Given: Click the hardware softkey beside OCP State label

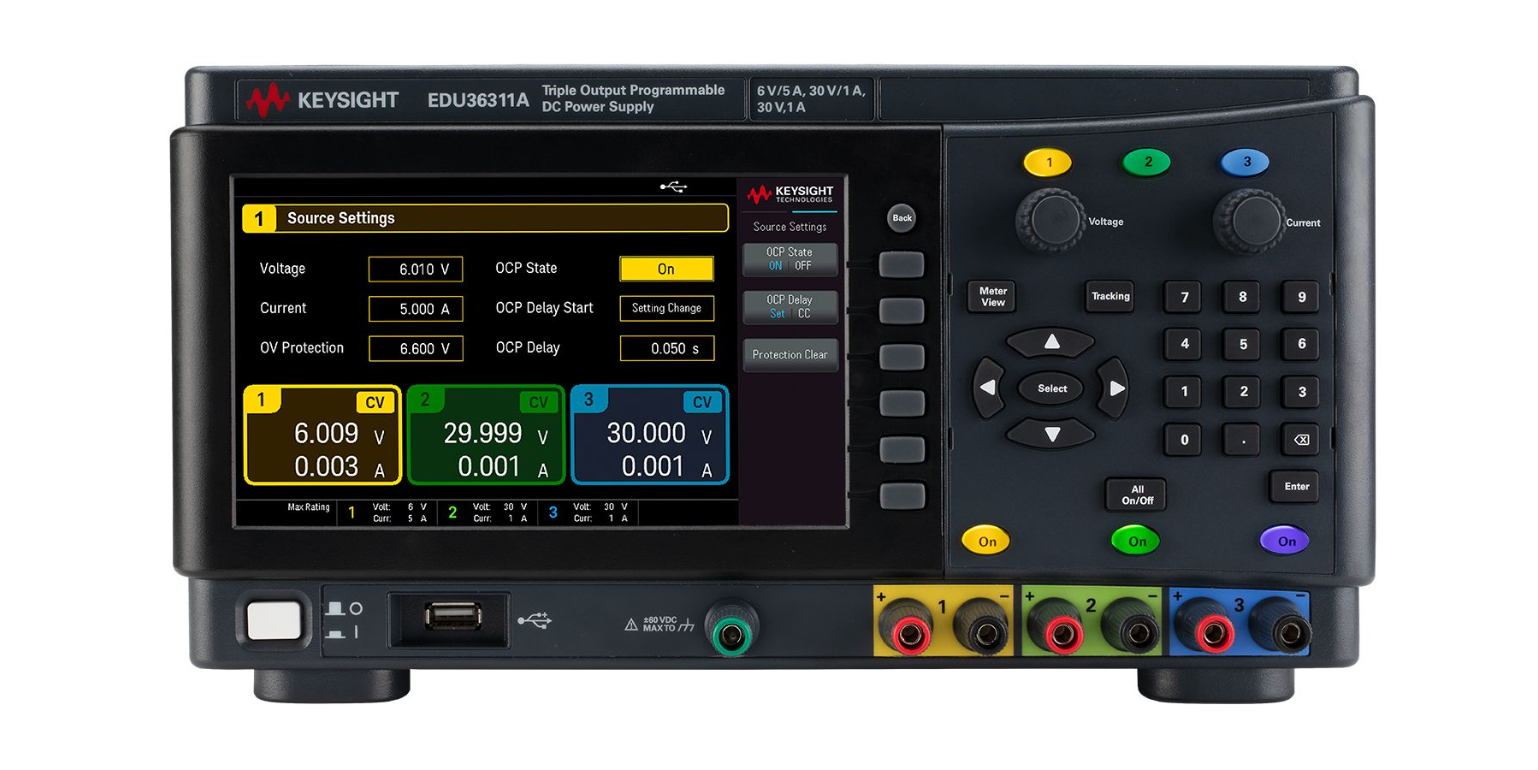Looking at the screenshot, I should pos(902,264).
